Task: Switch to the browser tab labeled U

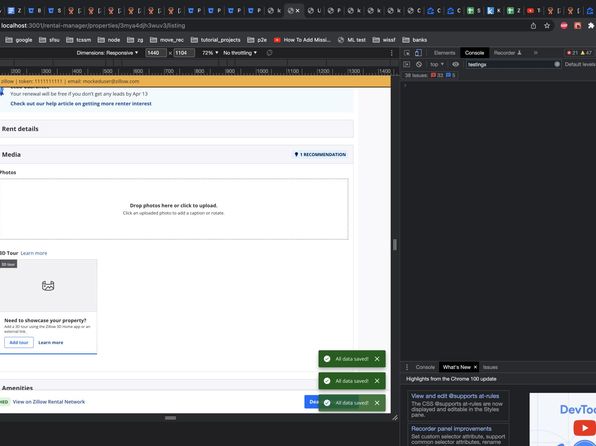Action: pos(314,11)
